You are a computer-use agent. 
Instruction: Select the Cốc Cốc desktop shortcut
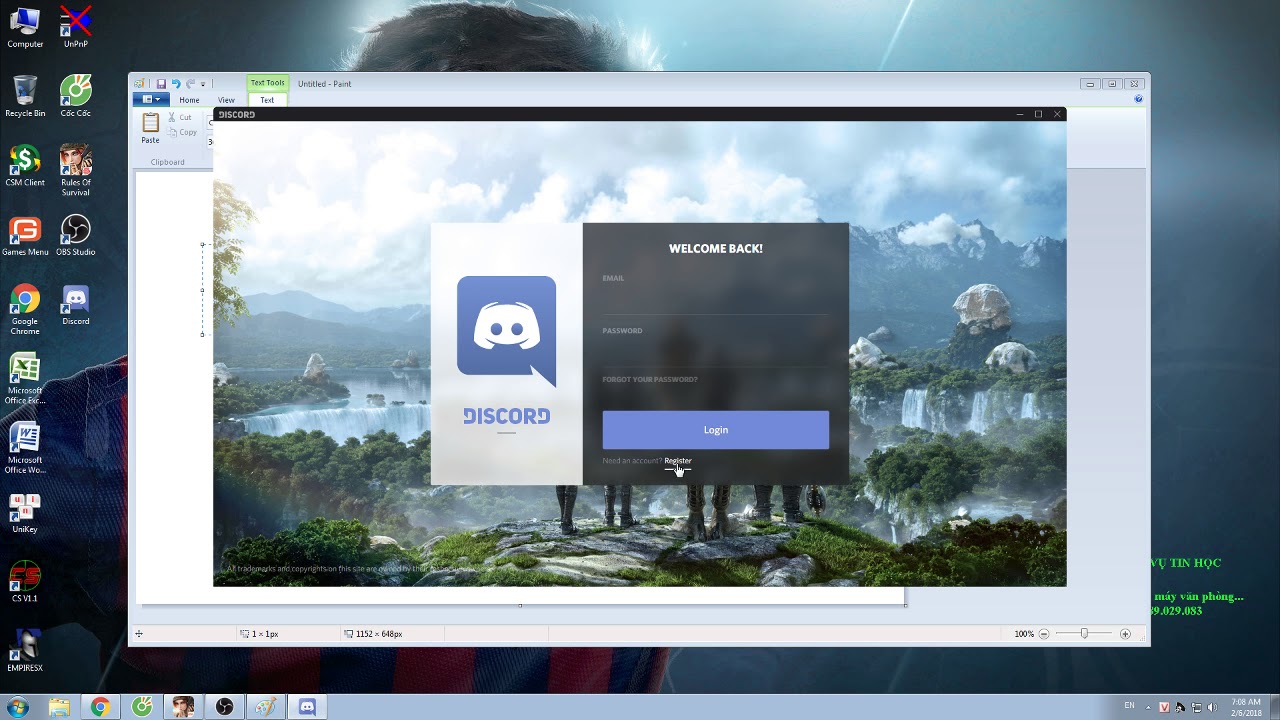[76, 96]
